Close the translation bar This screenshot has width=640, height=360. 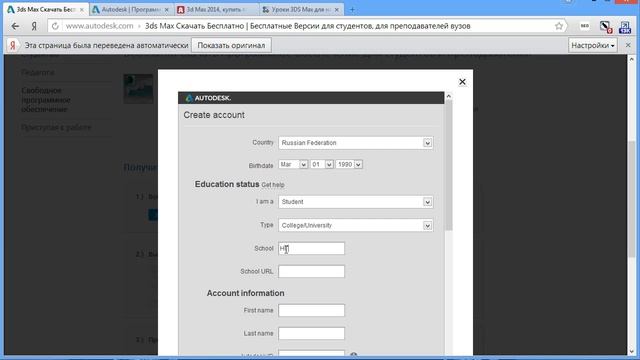(628, 45)
